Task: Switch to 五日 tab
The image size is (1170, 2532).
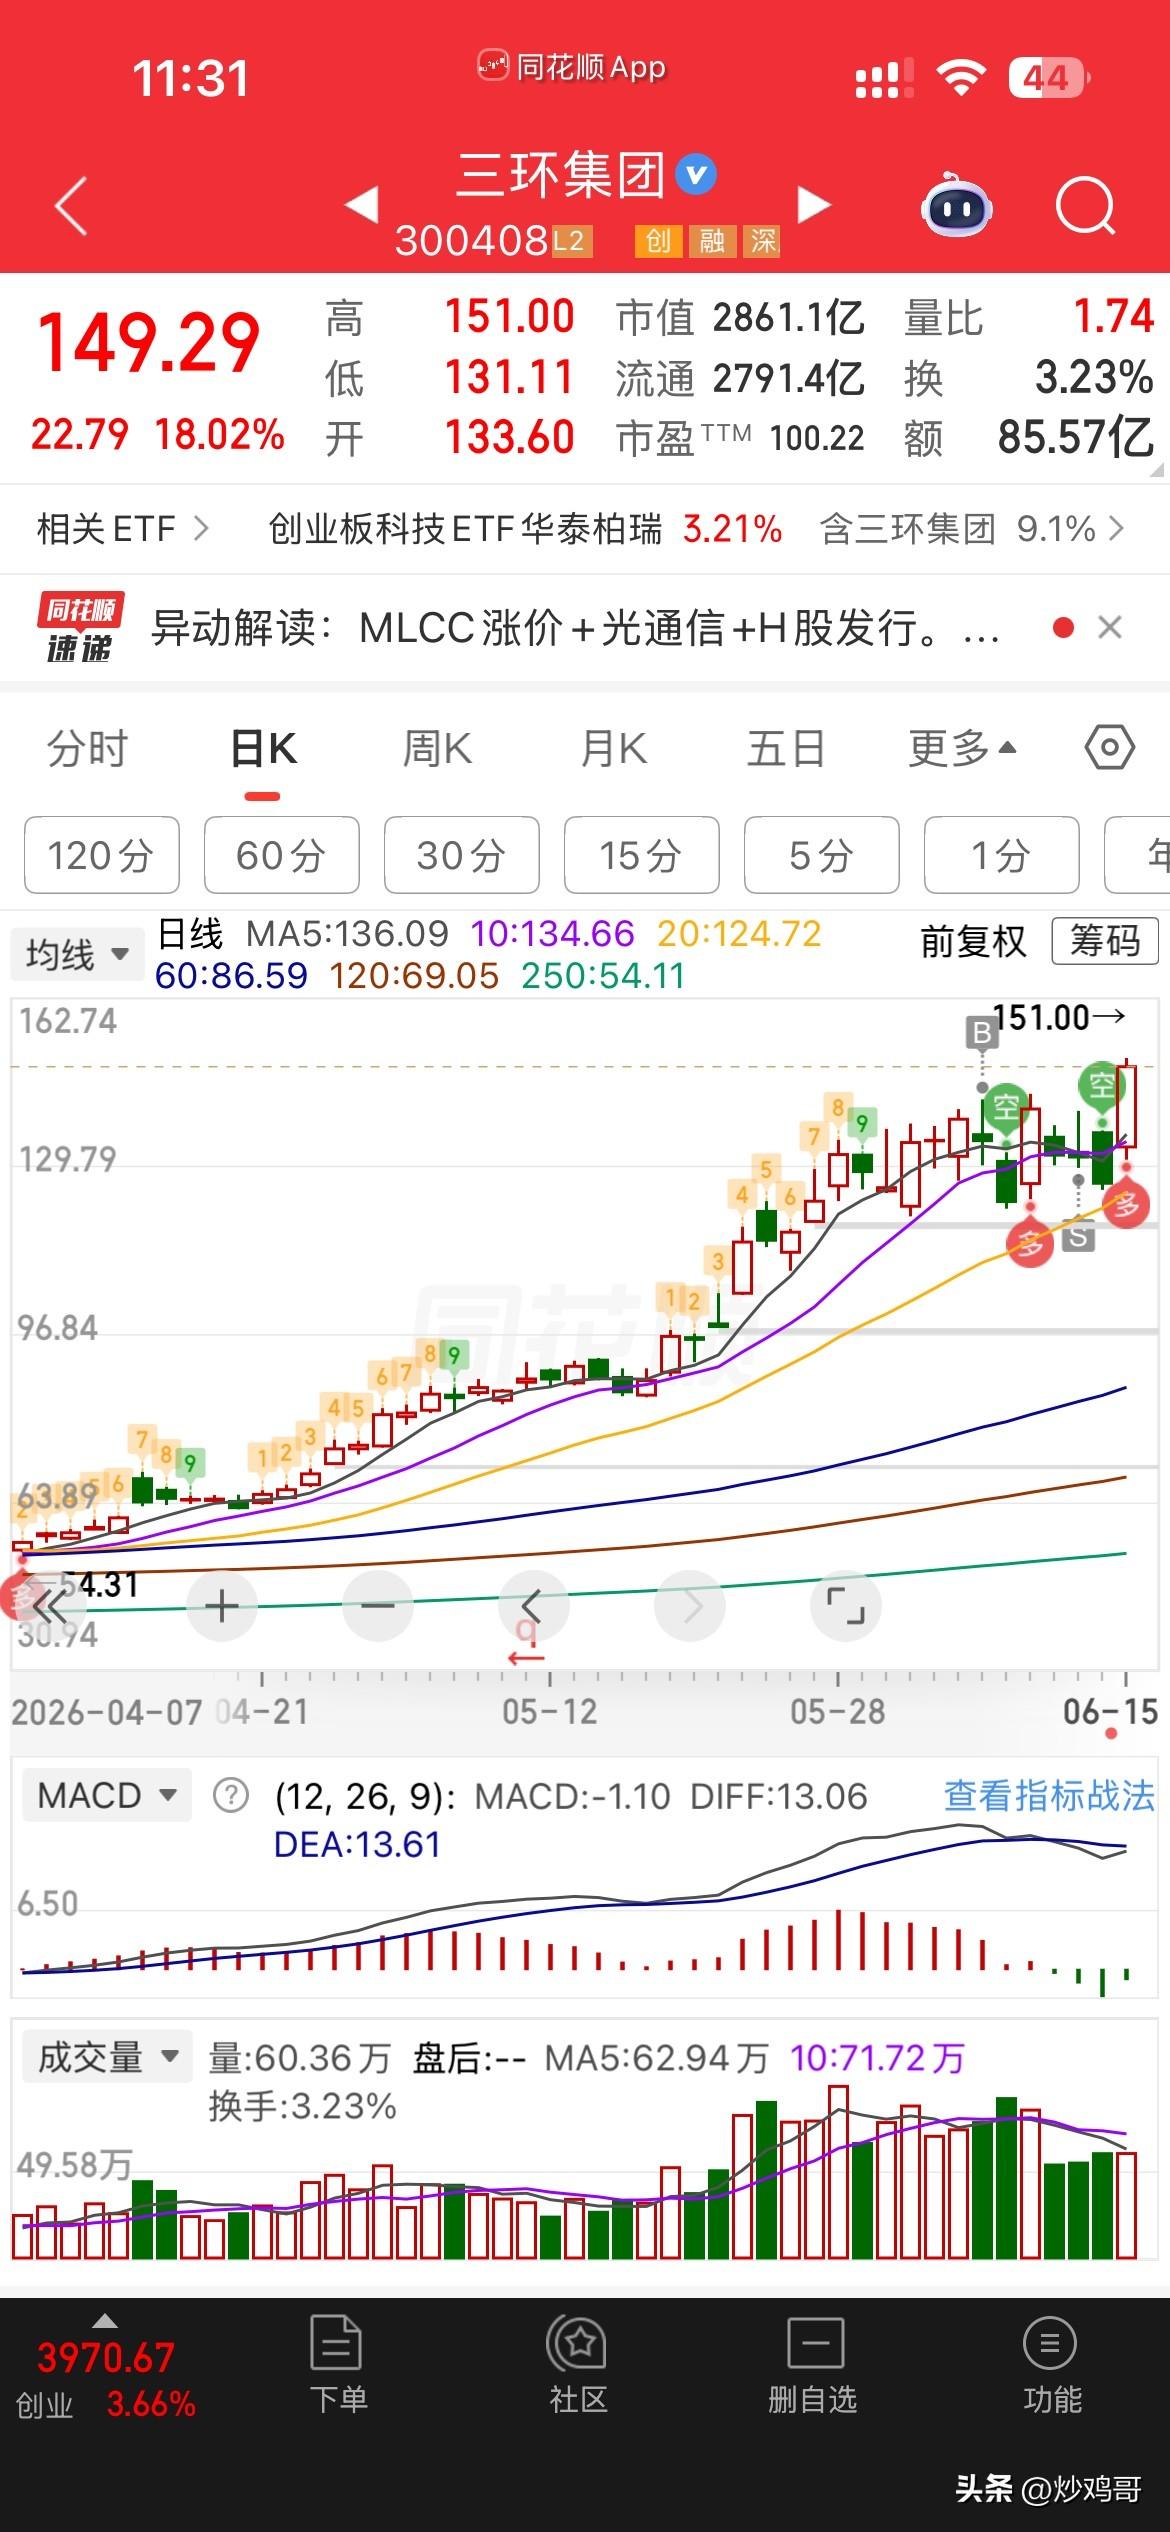Action: (x=786, y=748)
